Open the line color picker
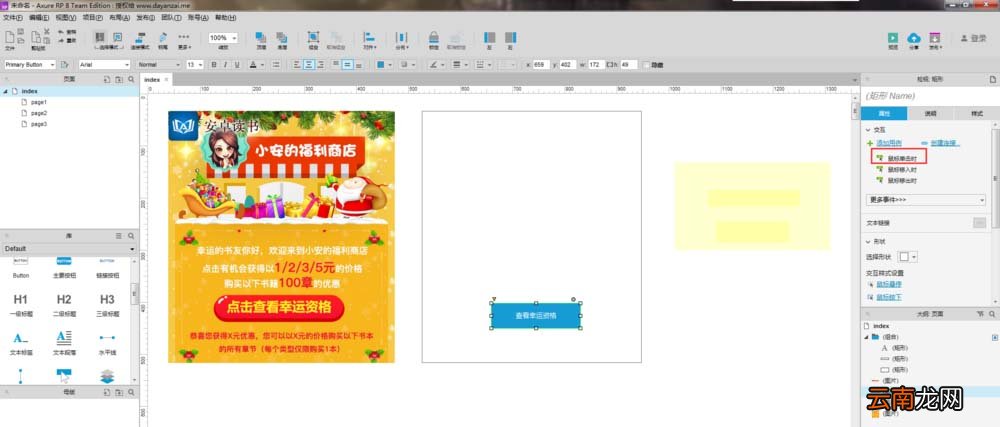The image size is (1000, 427). click(436, 64)
